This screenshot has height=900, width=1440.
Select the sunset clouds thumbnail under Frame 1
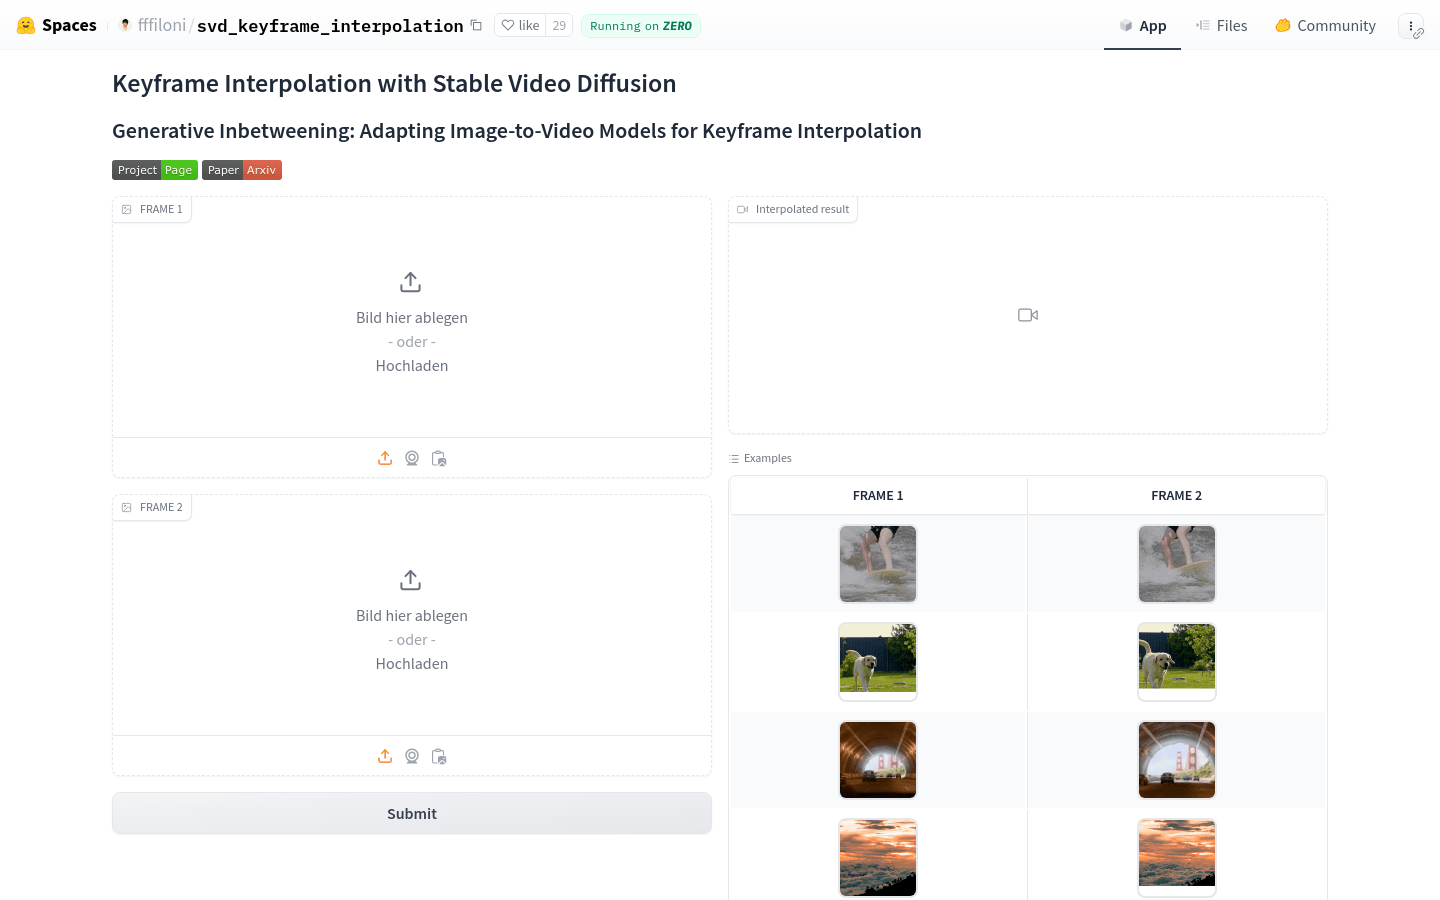878,858
